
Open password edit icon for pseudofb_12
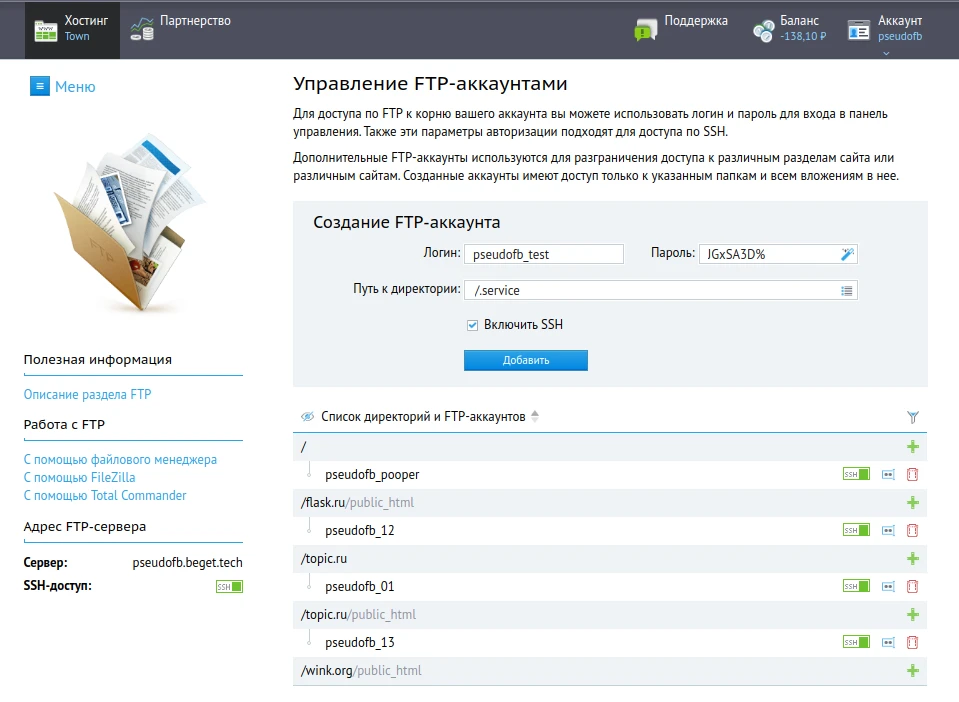pos(886,530)
